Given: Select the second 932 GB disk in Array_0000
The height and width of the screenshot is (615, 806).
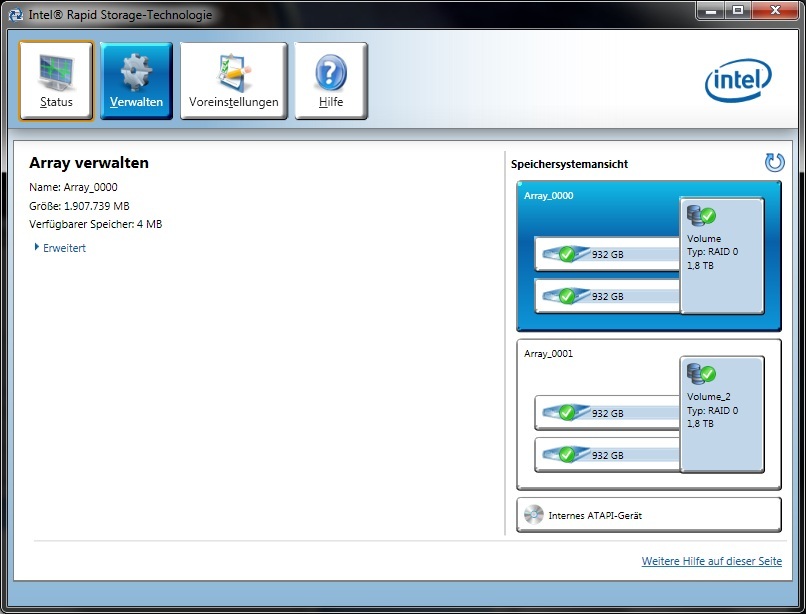Looking at the screenshot, I should [607, 296].
